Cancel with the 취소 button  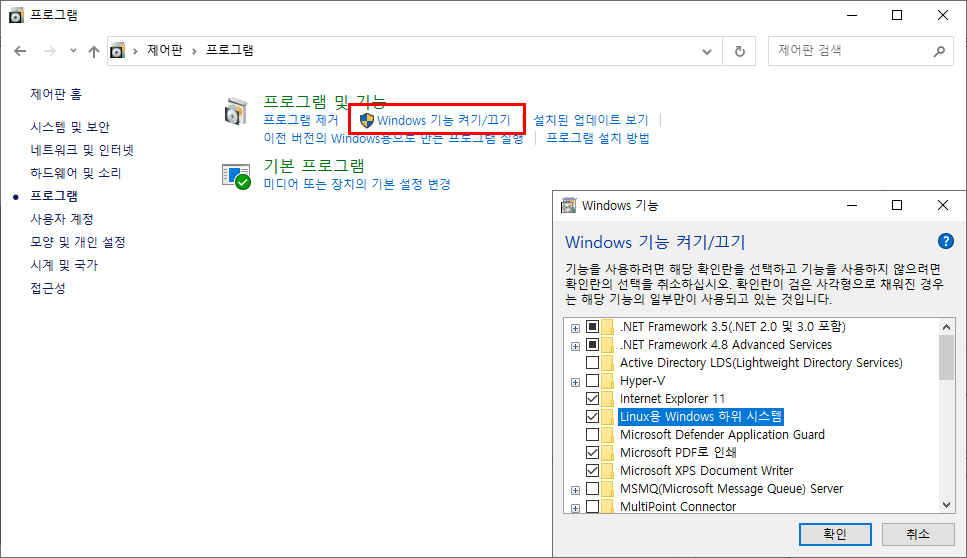[x=918, y=534]
